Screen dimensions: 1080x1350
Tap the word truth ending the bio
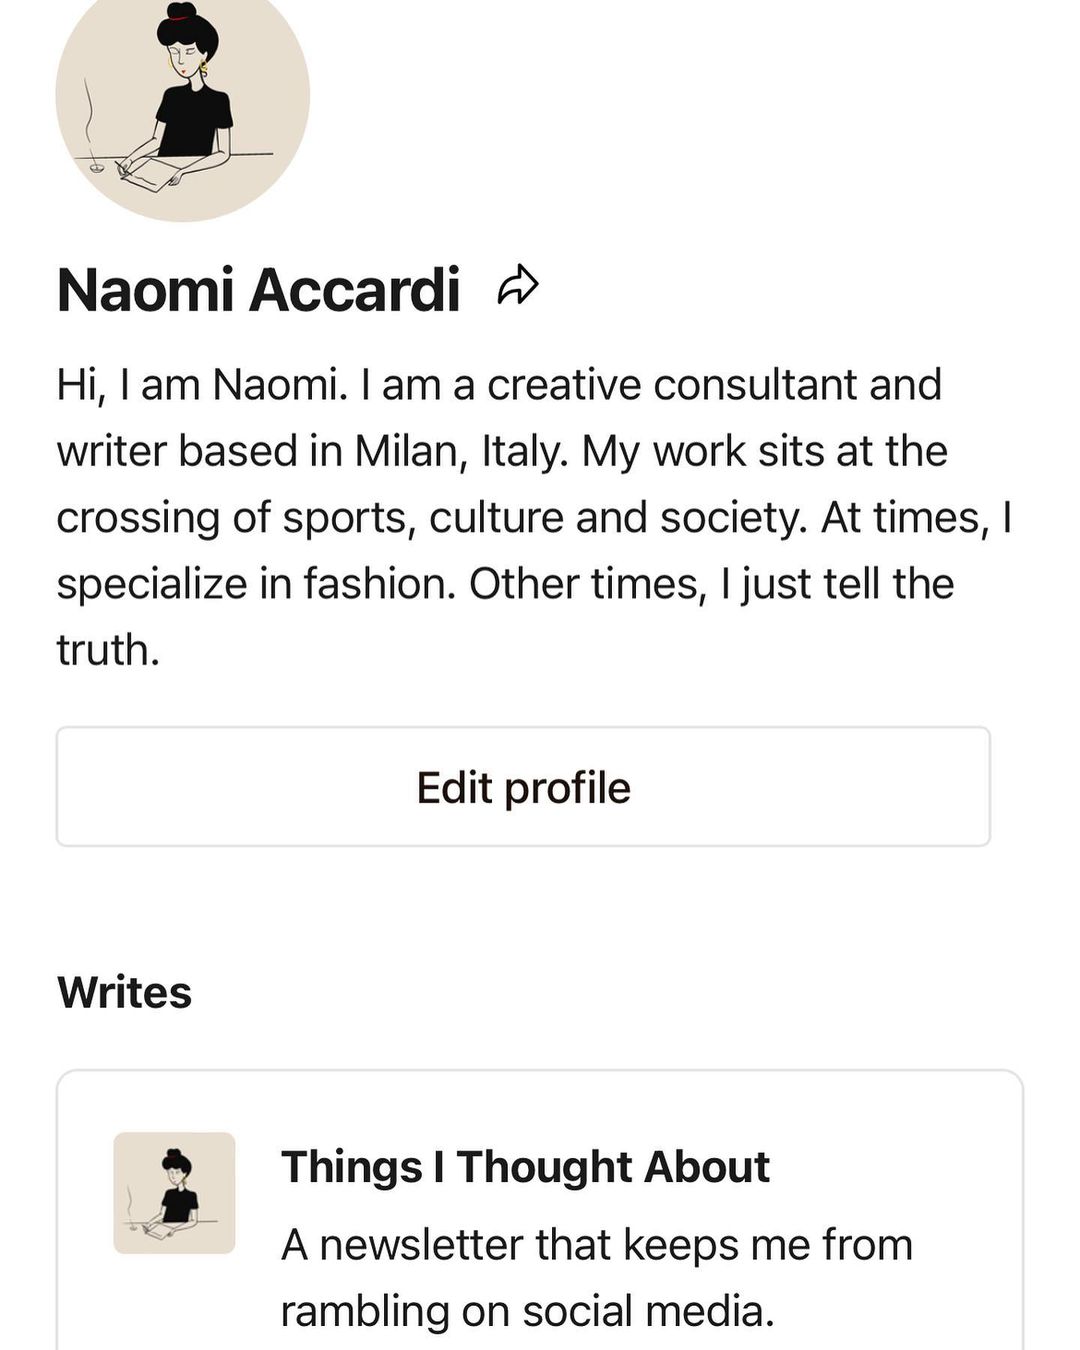click(107, 650)
